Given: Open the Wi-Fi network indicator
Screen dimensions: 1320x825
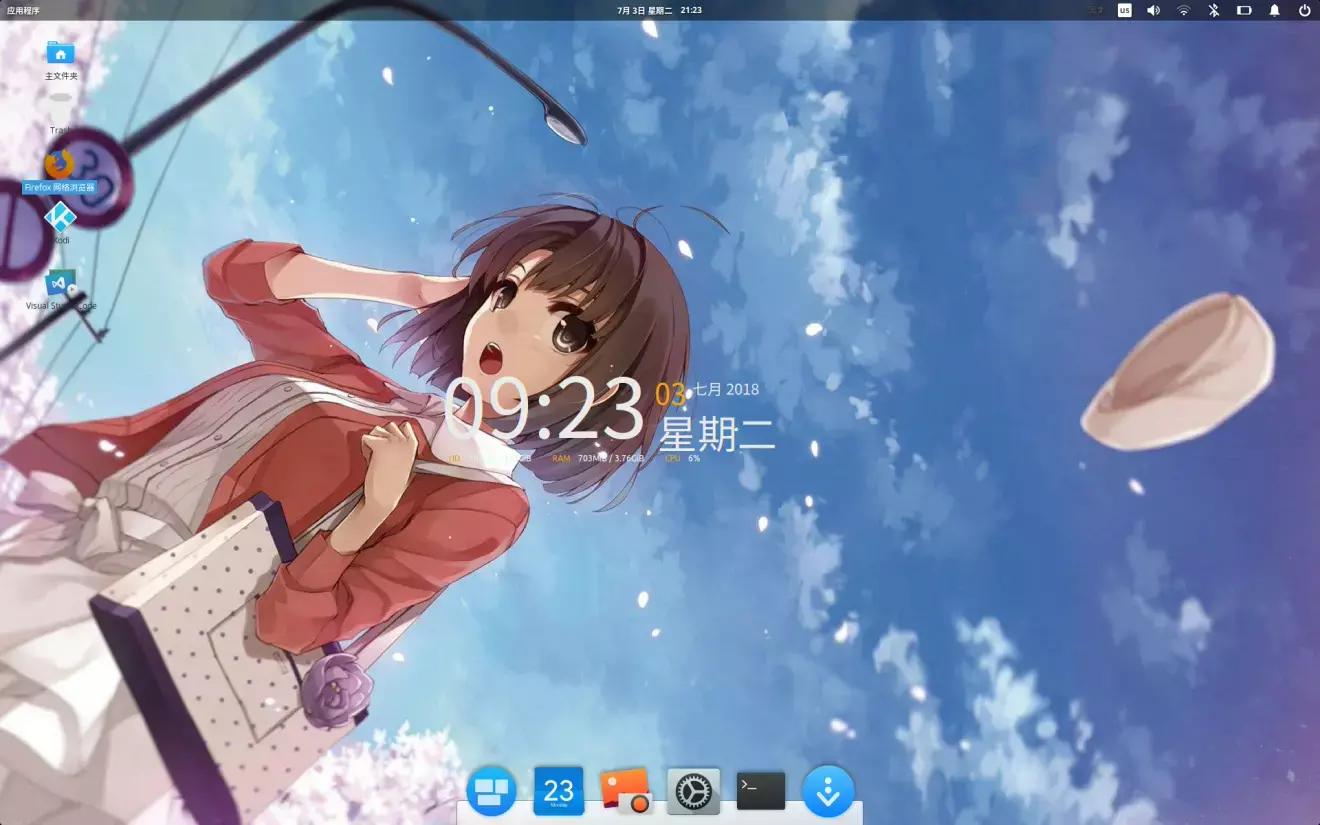Looking at the screenshot, I should point(1184,10).
